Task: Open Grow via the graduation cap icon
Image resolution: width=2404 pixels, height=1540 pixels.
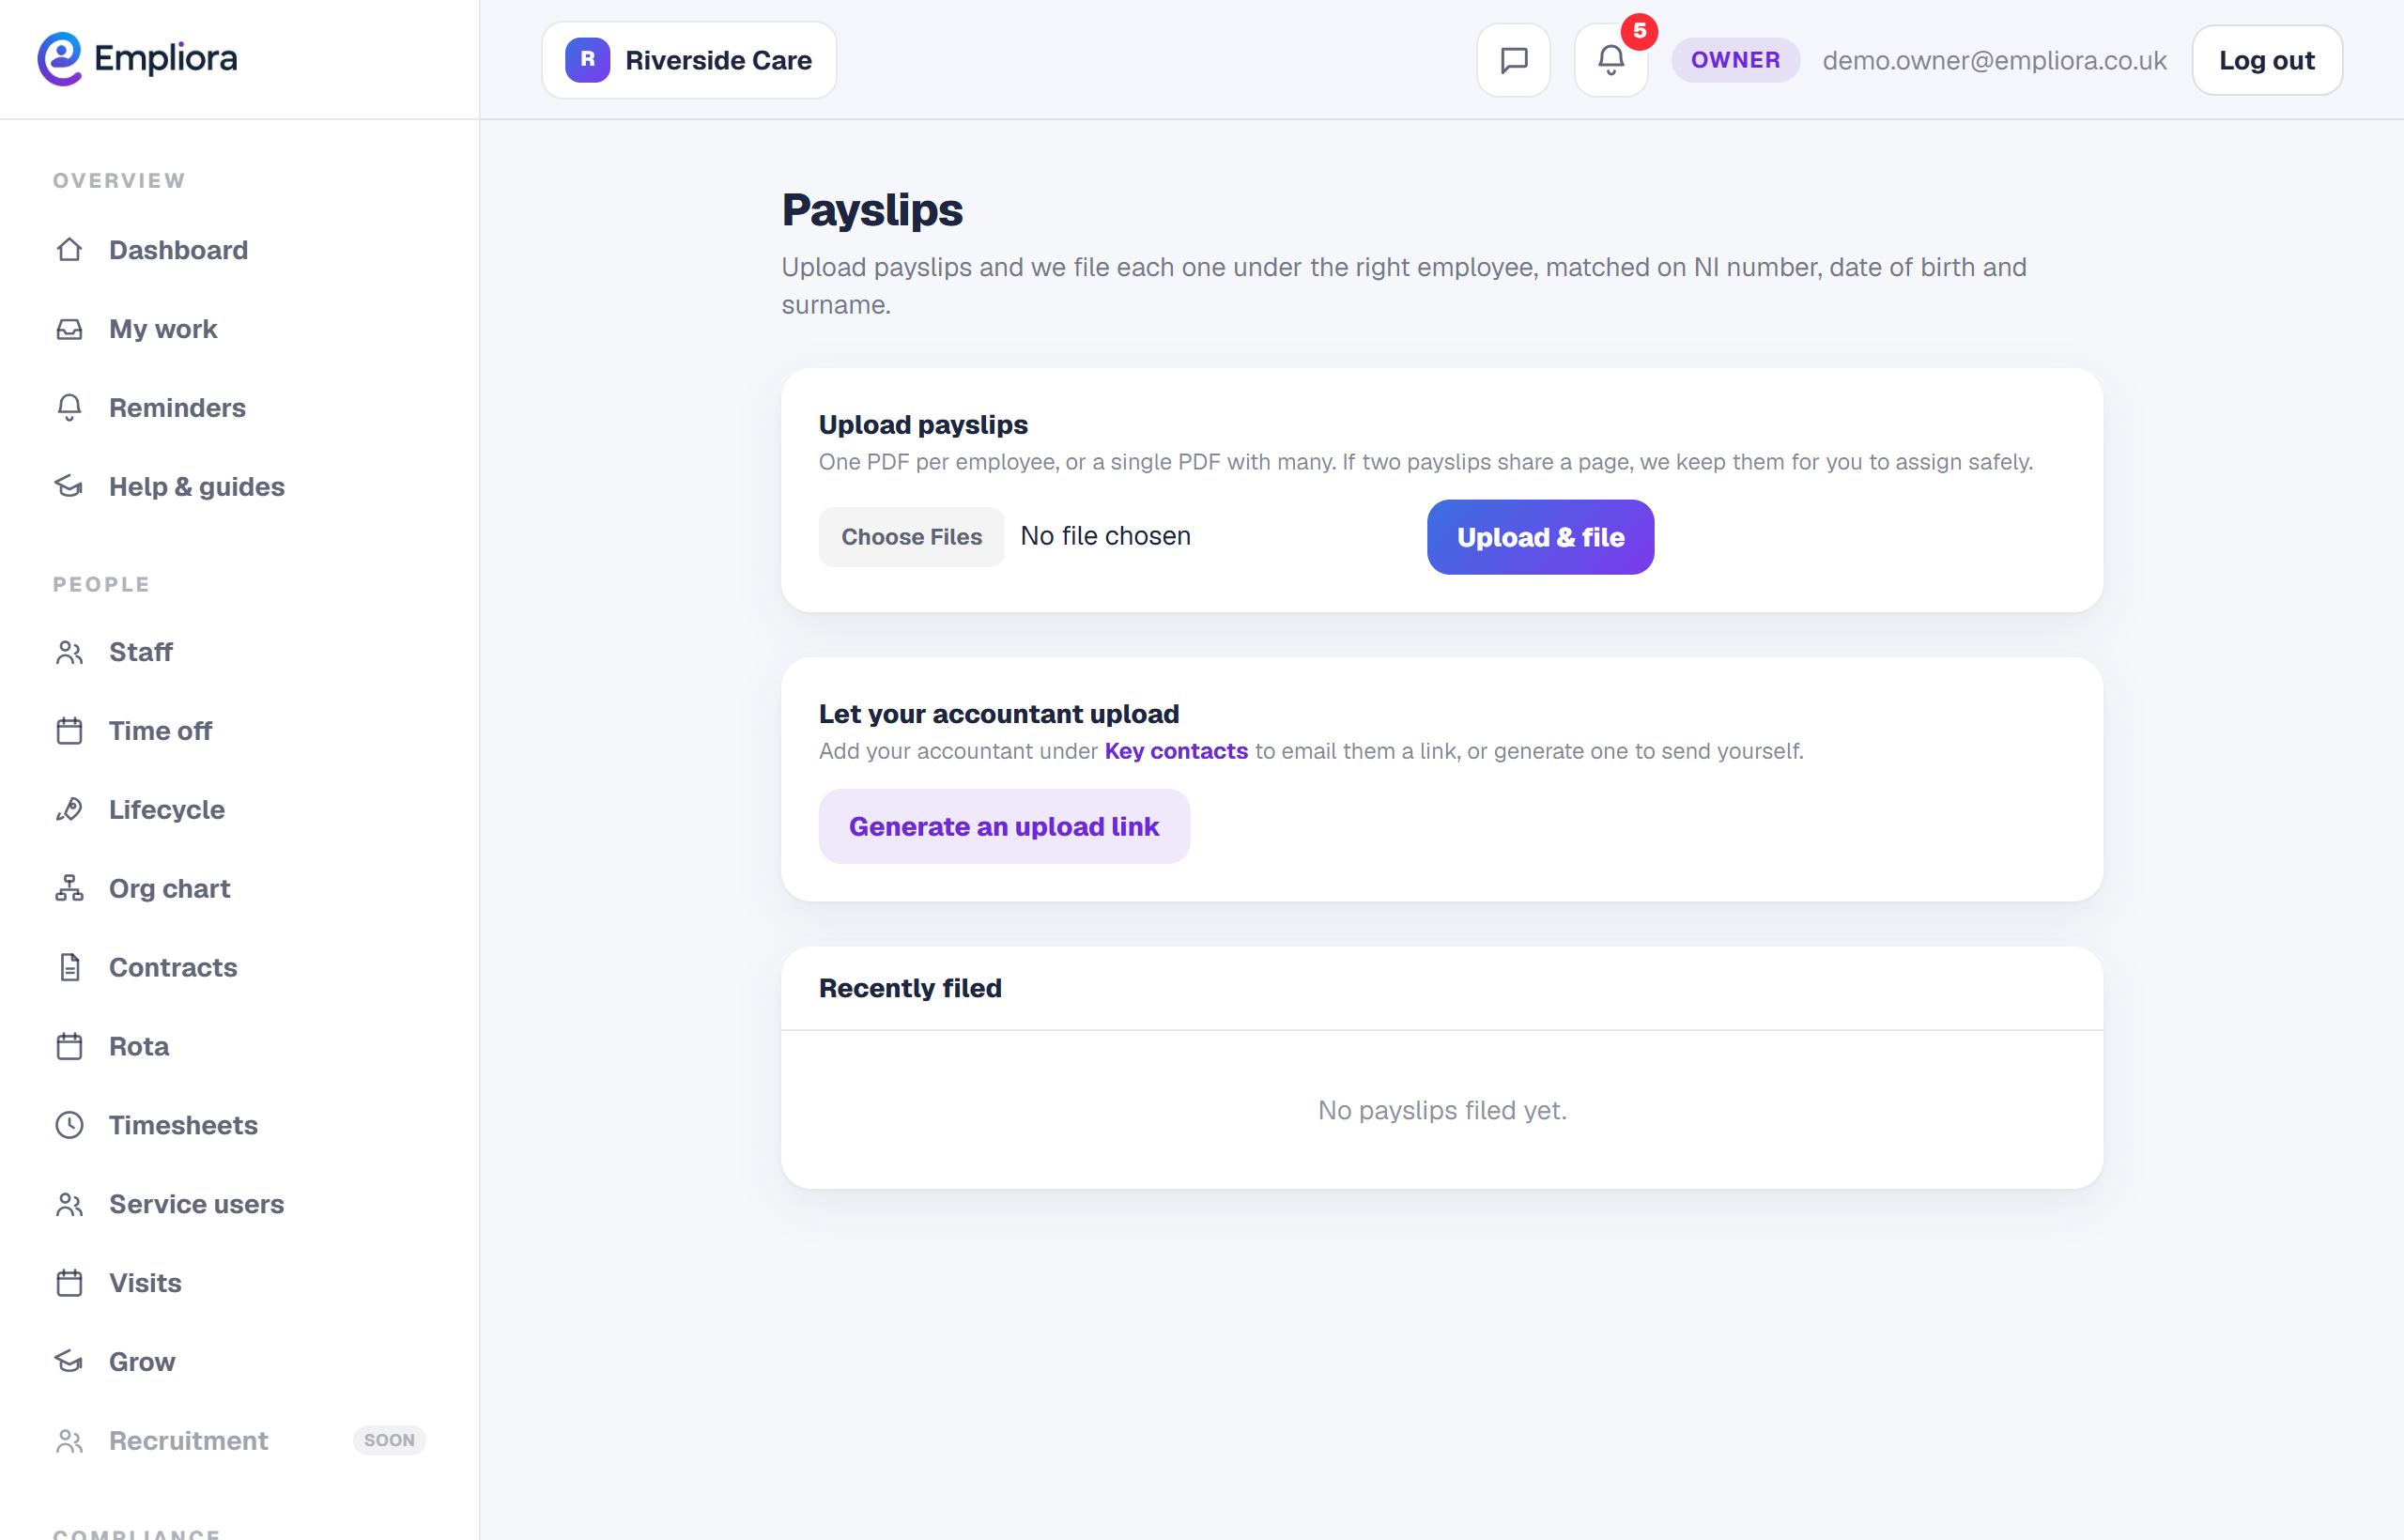Action: click(x=69, y=1361)
